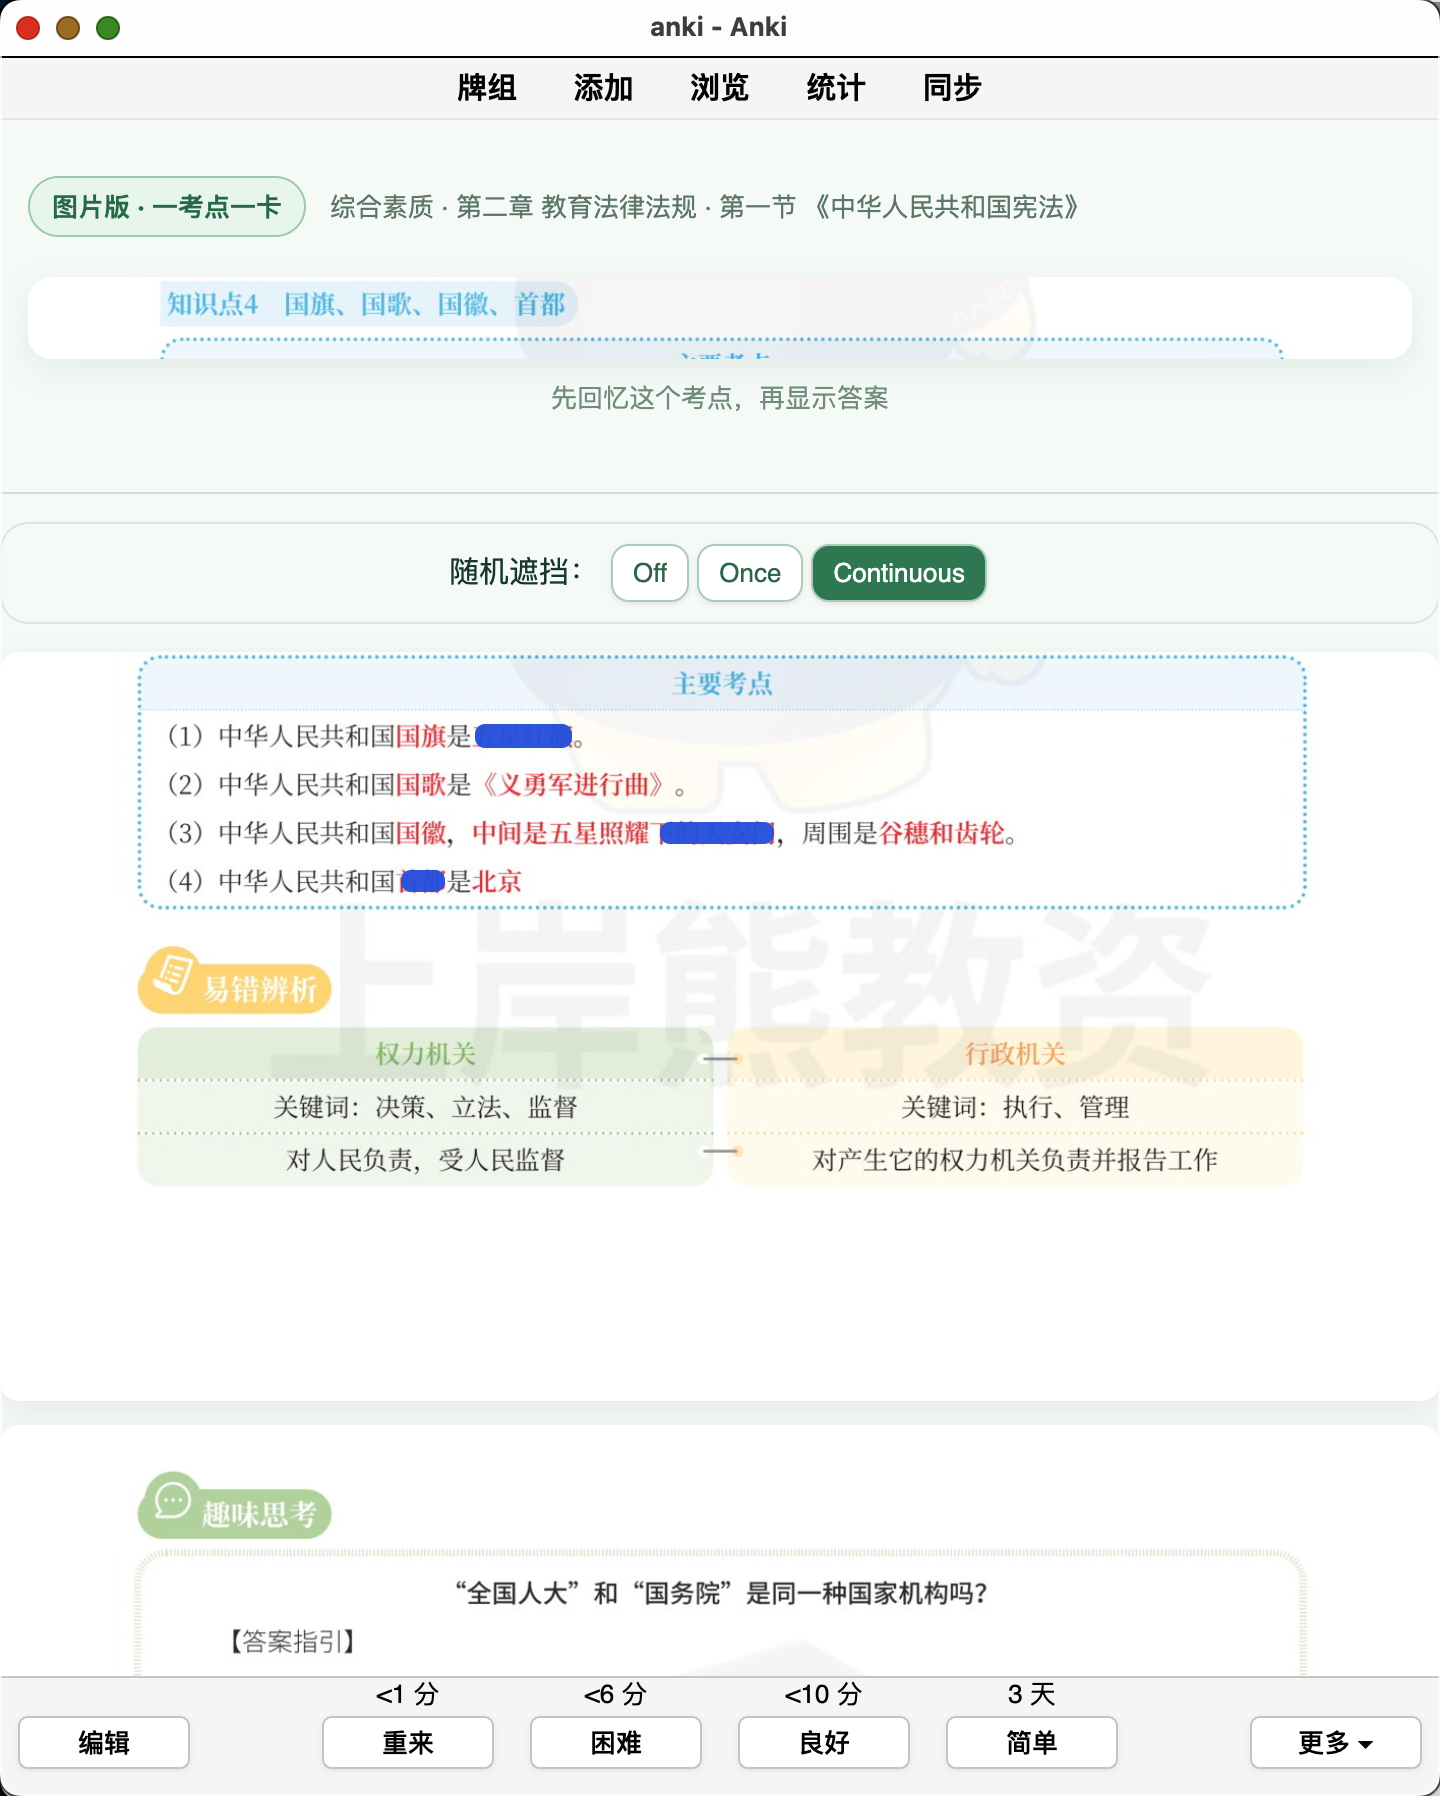The width and height of the screenshot is (1440, 1796).
Task: Click the 知识点4 国旗、国歌、国徽、首都 heading
Action: click(366, 304)
